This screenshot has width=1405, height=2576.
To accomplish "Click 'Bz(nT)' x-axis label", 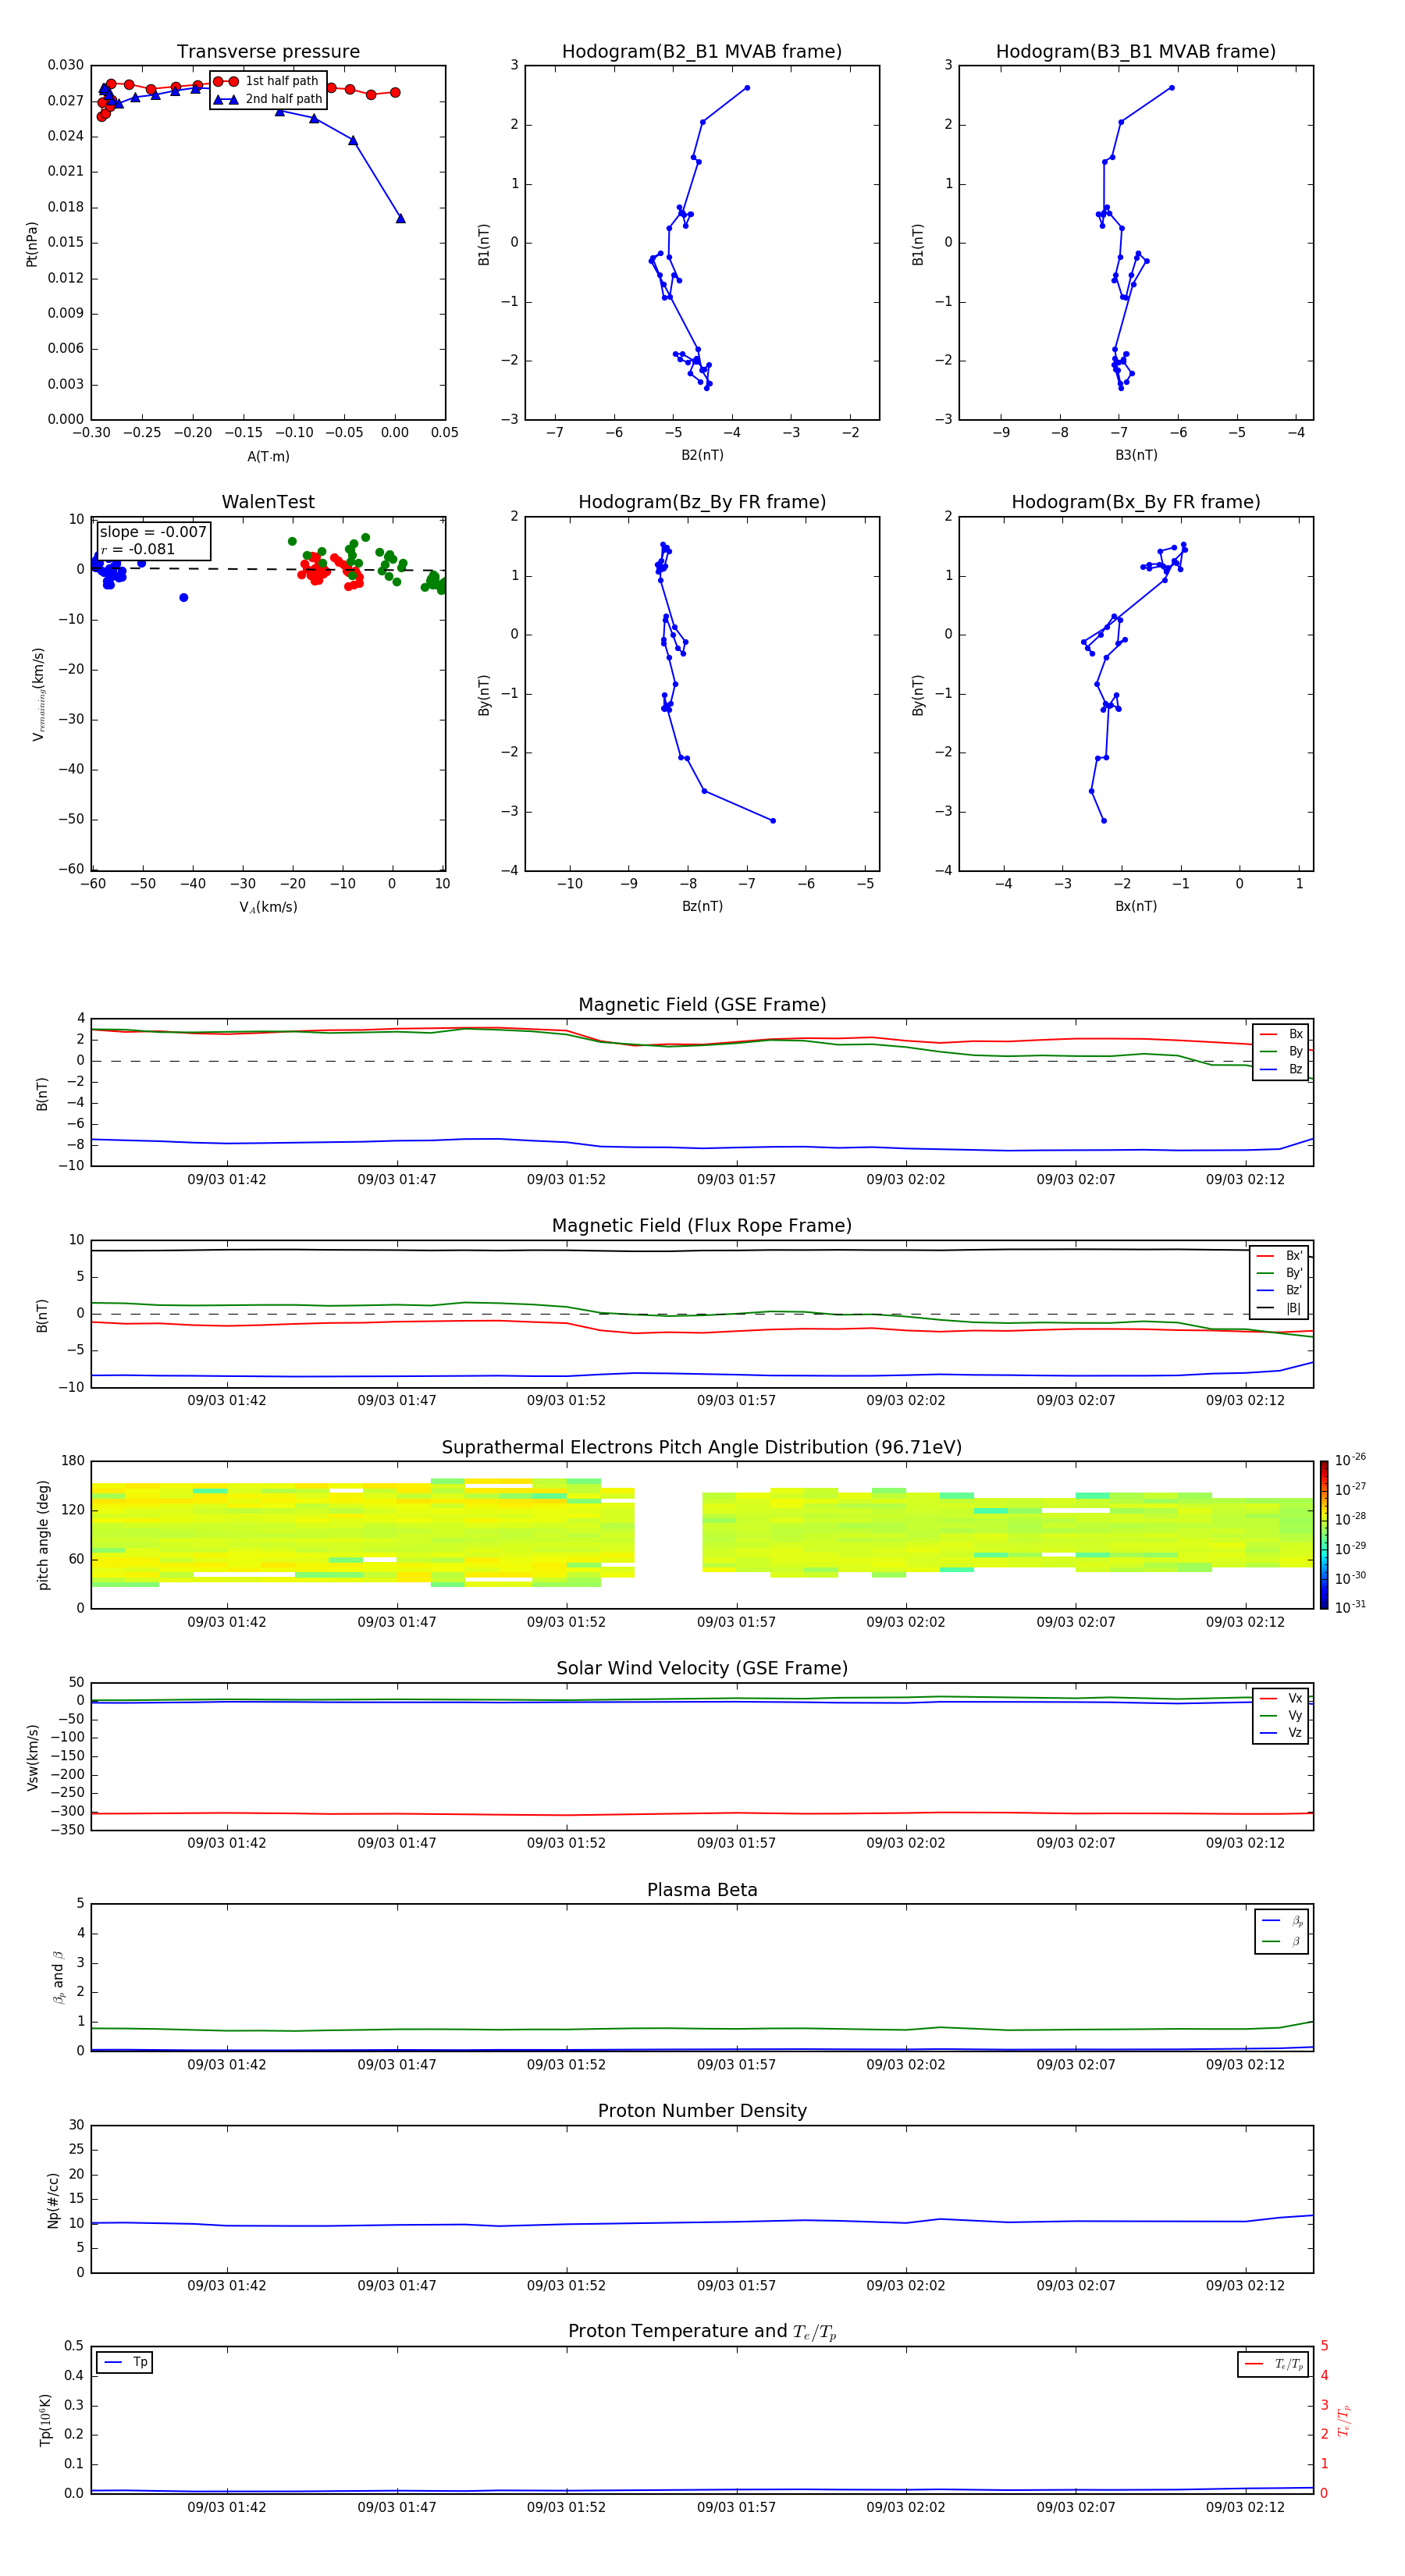I will tap(702, 907).
